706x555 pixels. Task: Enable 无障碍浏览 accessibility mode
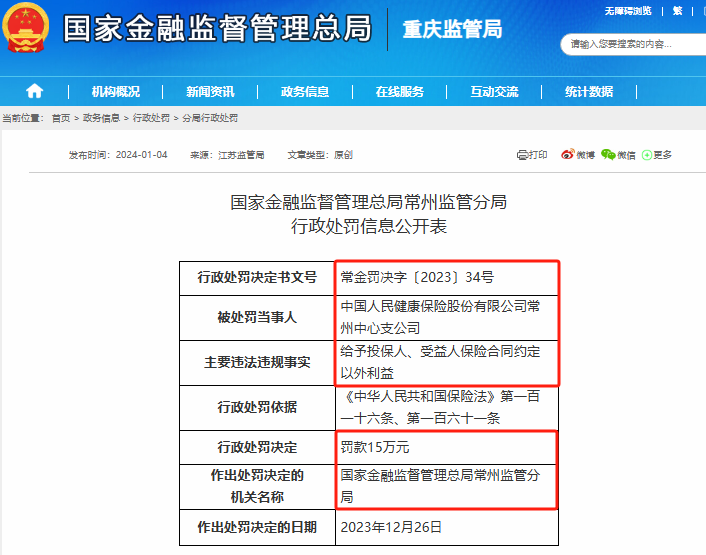coord(627,11)
